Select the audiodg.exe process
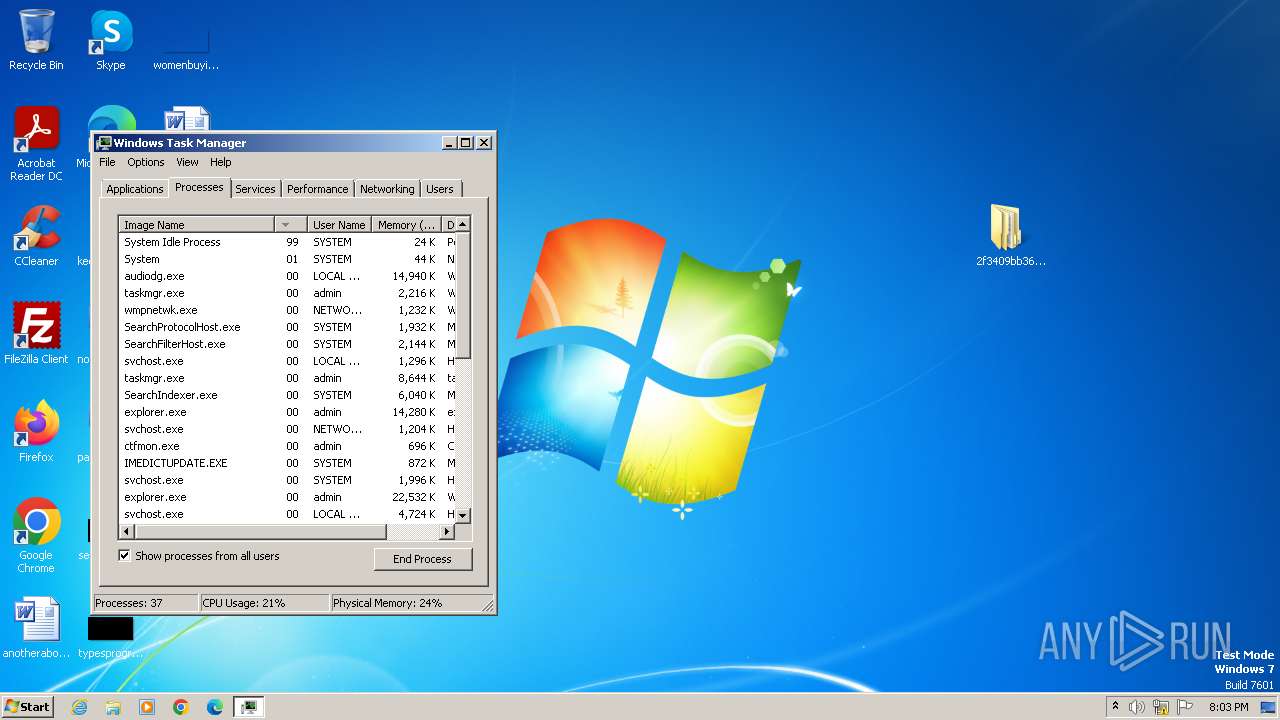The width and height of the screenshot is (1280, 720). click(287, 276)
